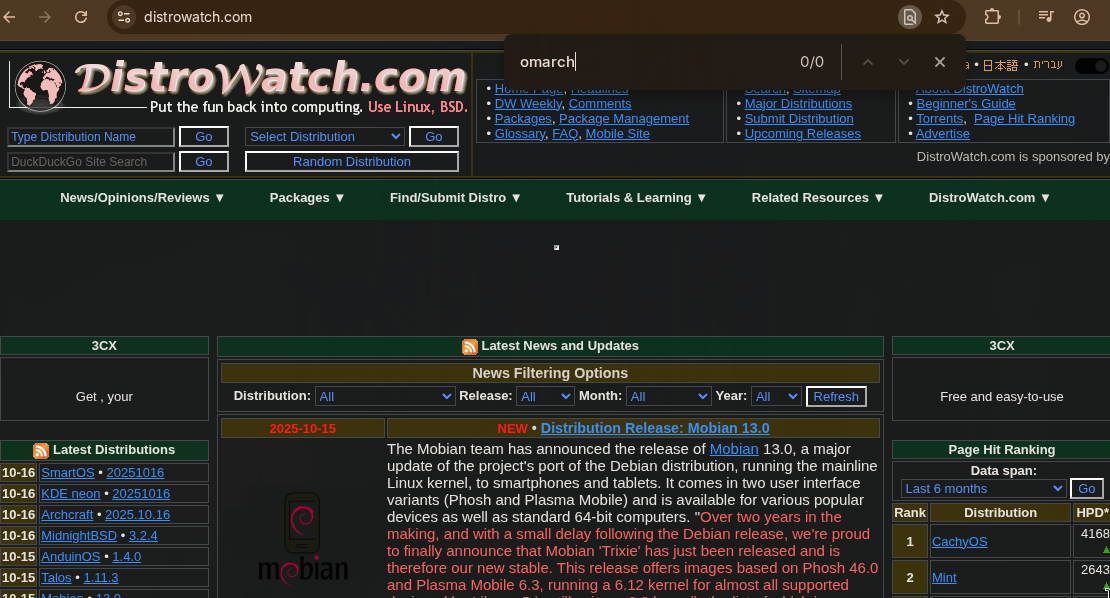This screenshot has height=598, width=1110.
Task: Open the Submit Distribution link
Action: coord(799,119)
